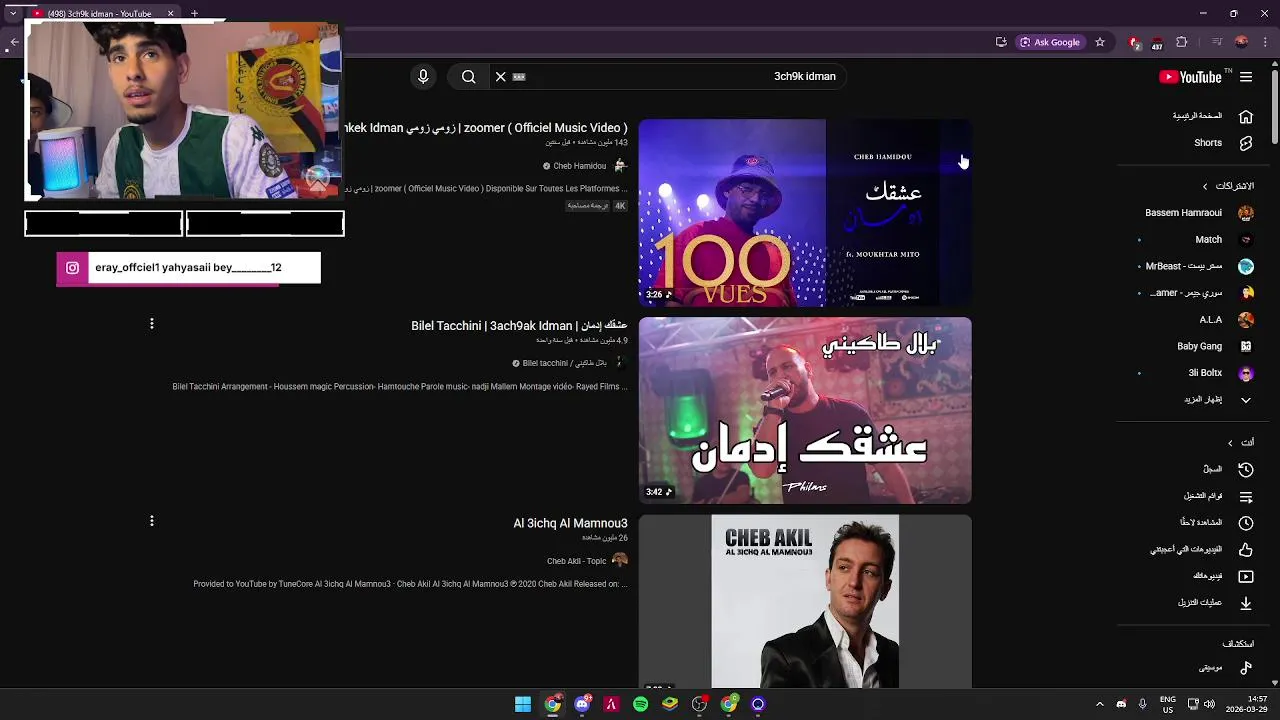
Task: Toggle the YouTube hamburger guide menu
Action: click(x=1246, y=77)
